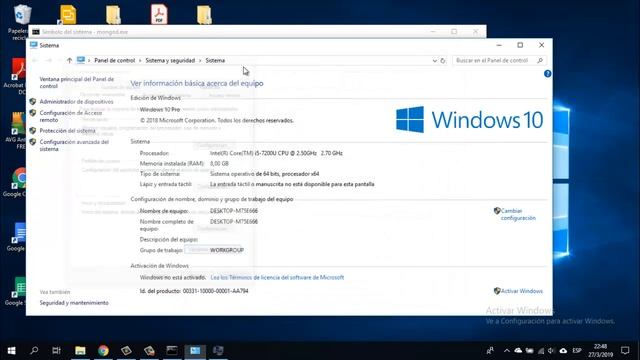
Task: Click the Sistema y seguridad breadcrumb
Action: pos(170,60)
